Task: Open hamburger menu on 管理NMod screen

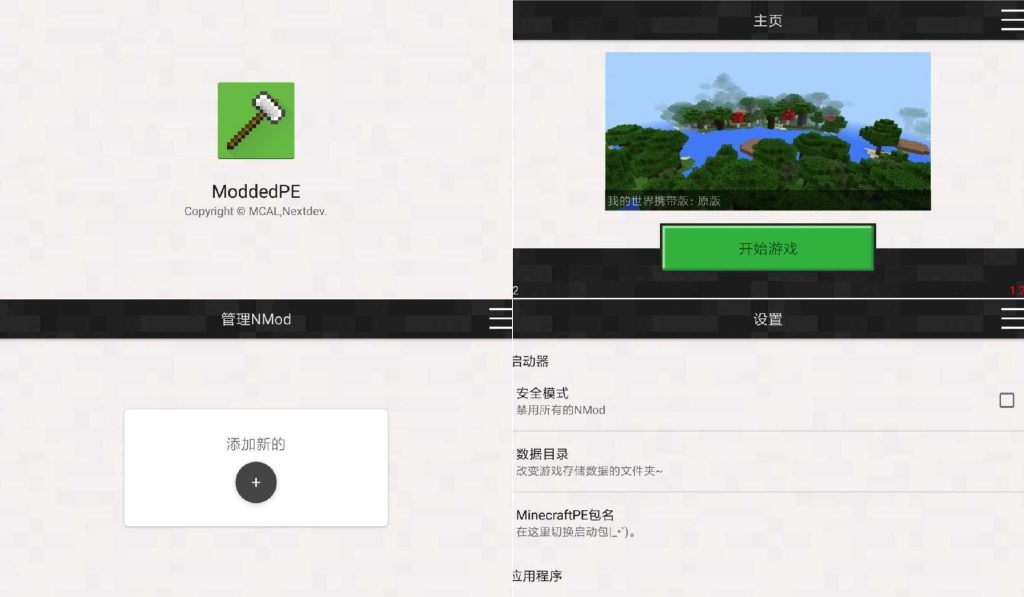Action: [500, 319]
